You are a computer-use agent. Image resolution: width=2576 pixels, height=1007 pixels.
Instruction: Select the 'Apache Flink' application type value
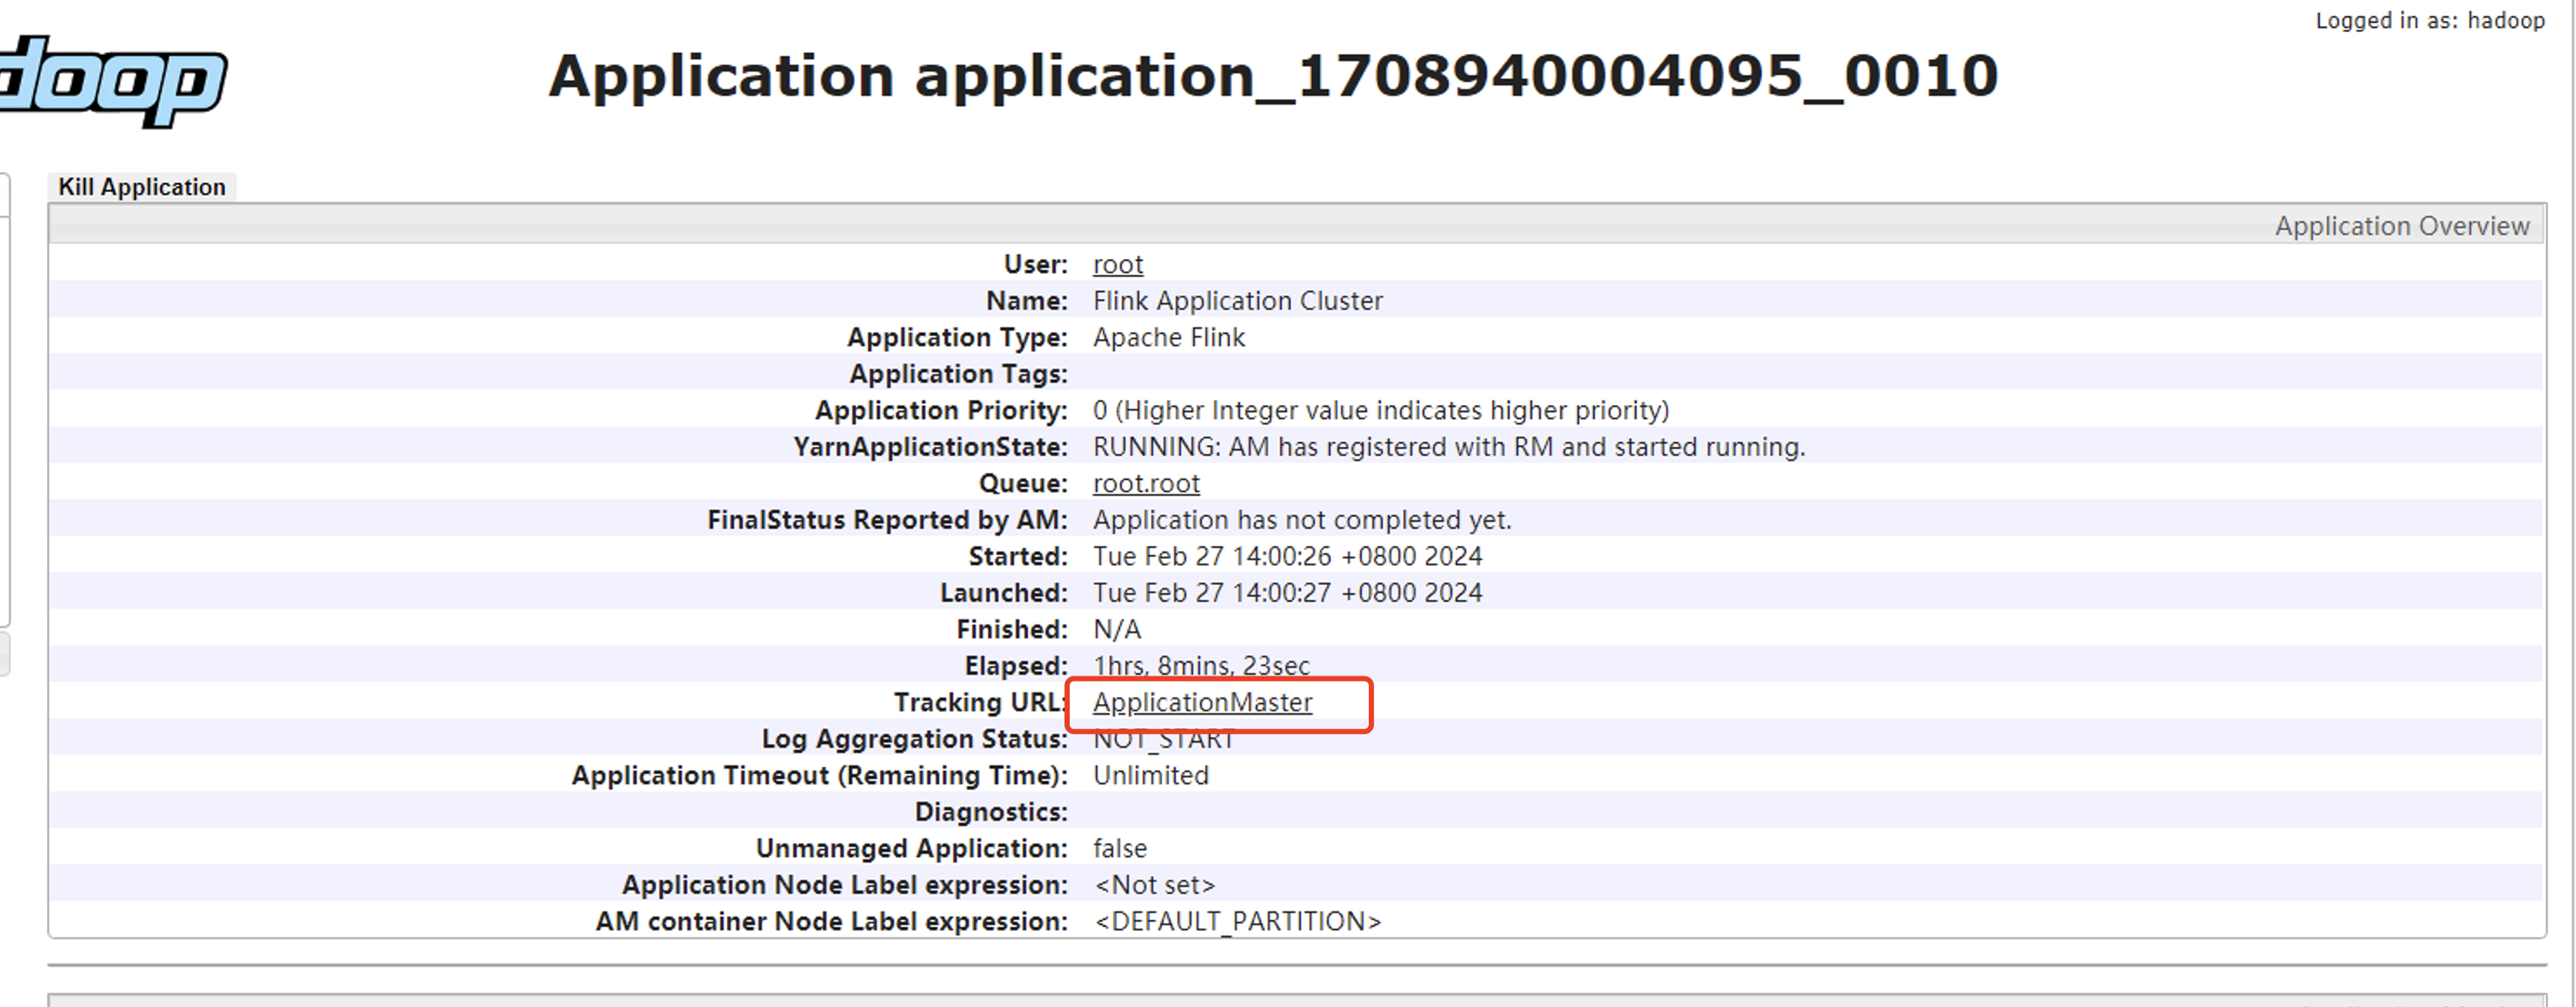(x=1169, y=338)
